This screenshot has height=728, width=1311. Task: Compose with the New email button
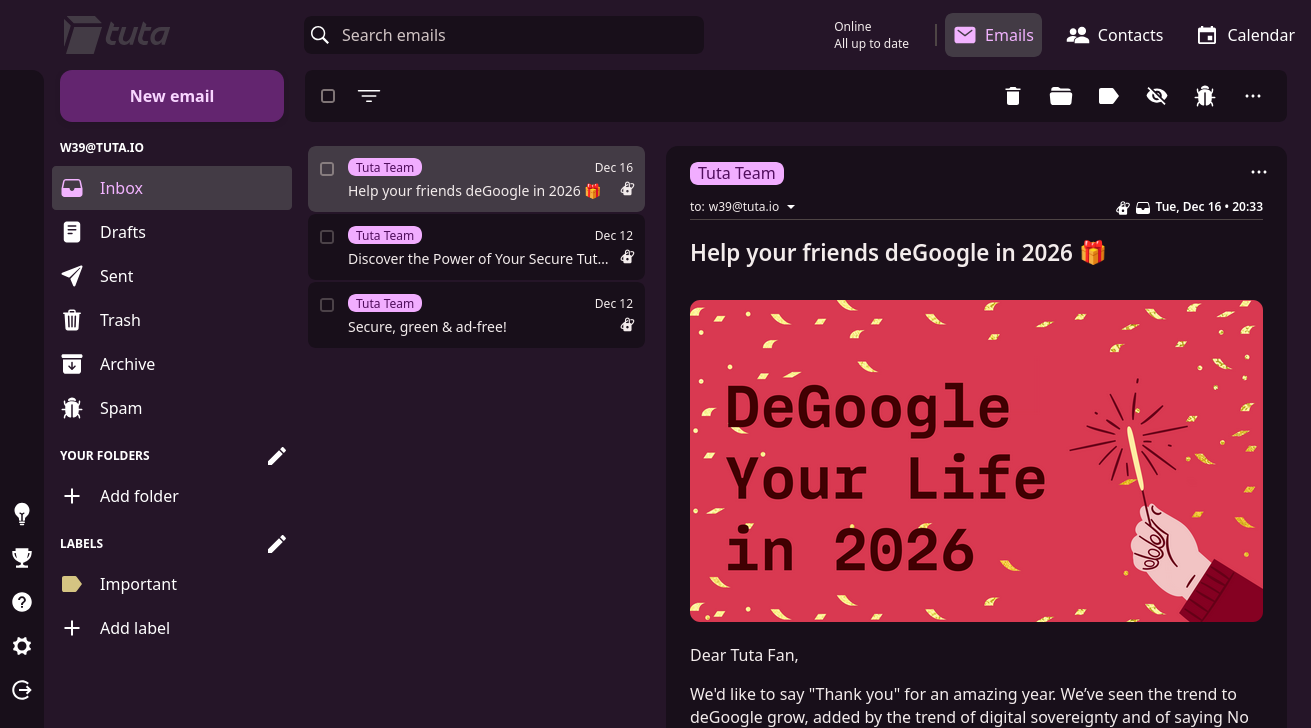[x=172, y=96]
